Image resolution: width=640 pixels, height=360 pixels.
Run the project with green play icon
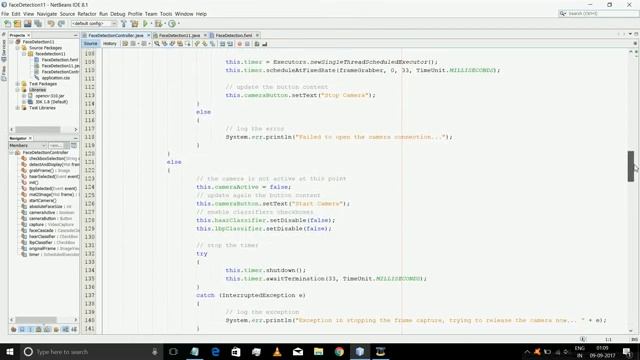click(145, 24)
